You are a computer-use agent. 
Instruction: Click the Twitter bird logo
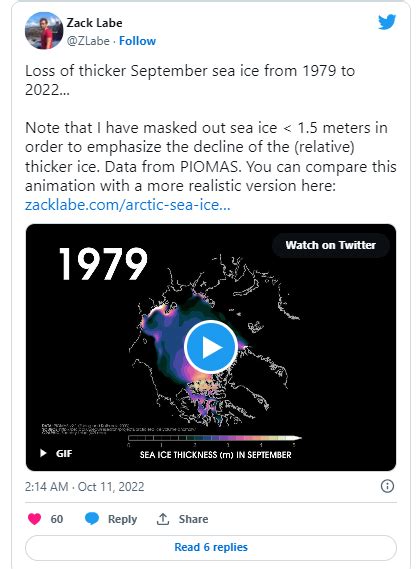387,22
